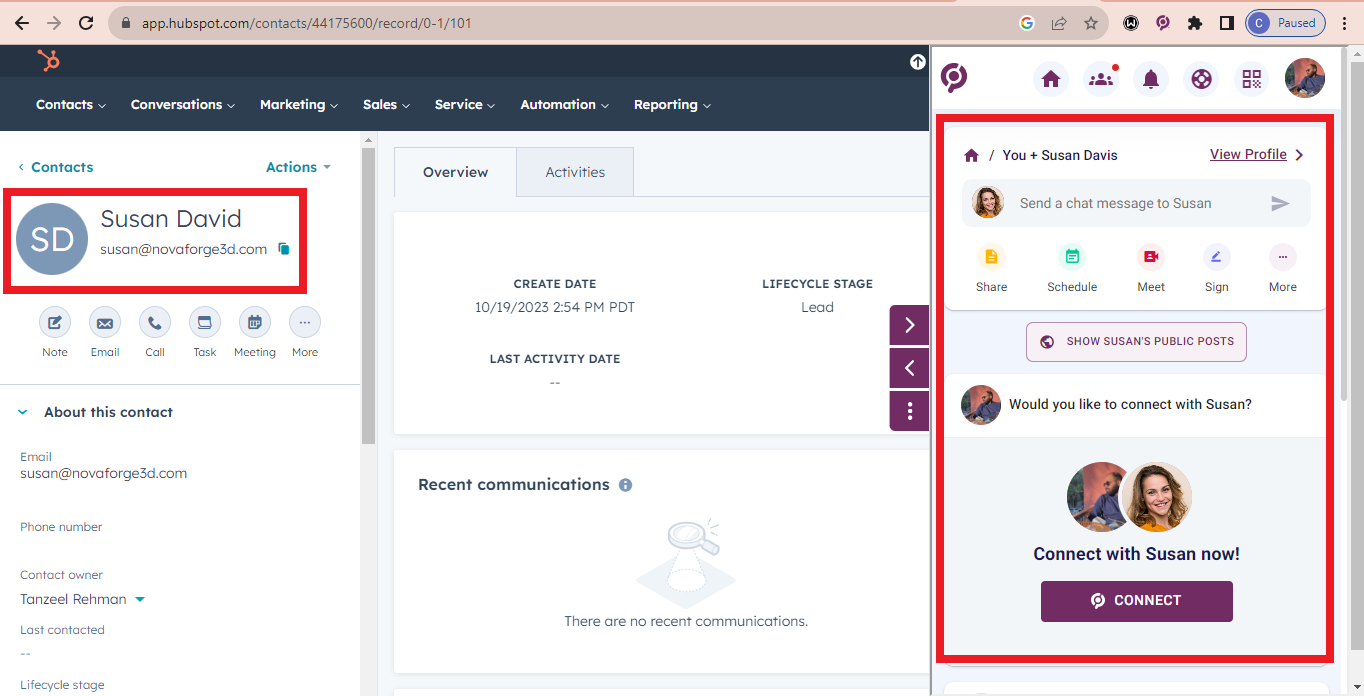Create a Task for the contact
This screenshot has height=696, width=1364.
point(205,322)
